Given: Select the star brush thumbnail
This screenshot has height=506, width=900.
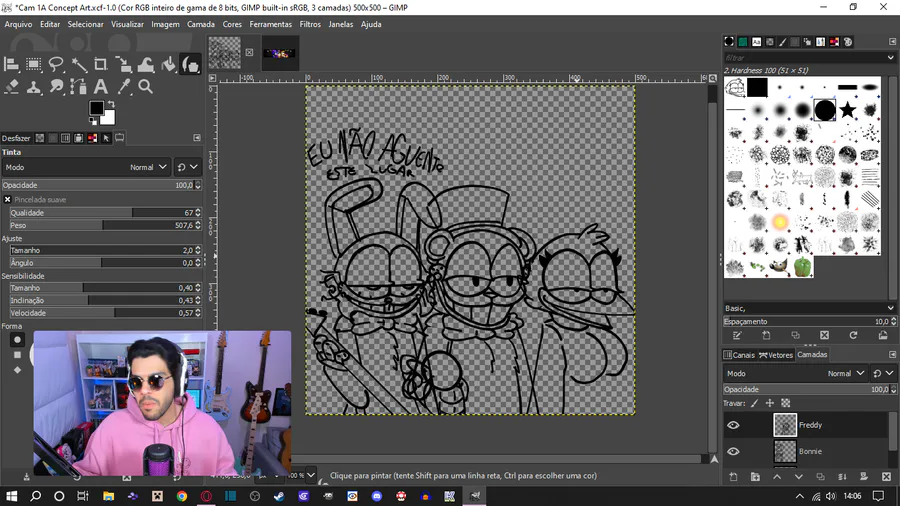Looking at the screenshot, I should (x=847, y=110).
